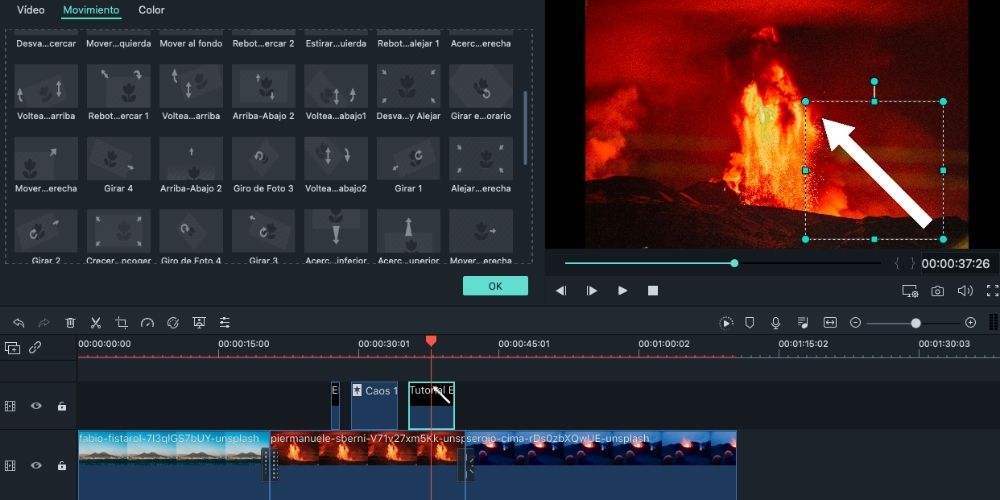1000x500 pixels.
Task: Adjust the timeline zoom slider
Action: [916, 323]
